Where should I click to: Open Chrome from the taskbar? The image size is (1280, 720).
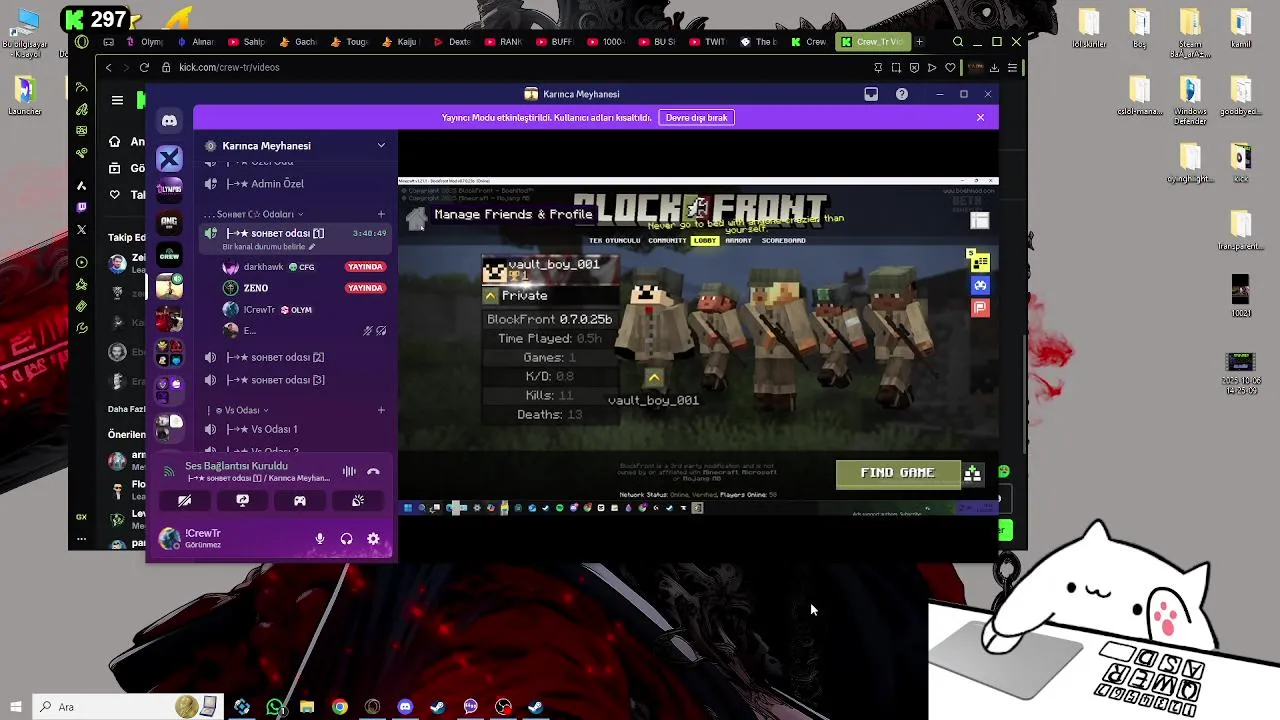click(340, 707)
